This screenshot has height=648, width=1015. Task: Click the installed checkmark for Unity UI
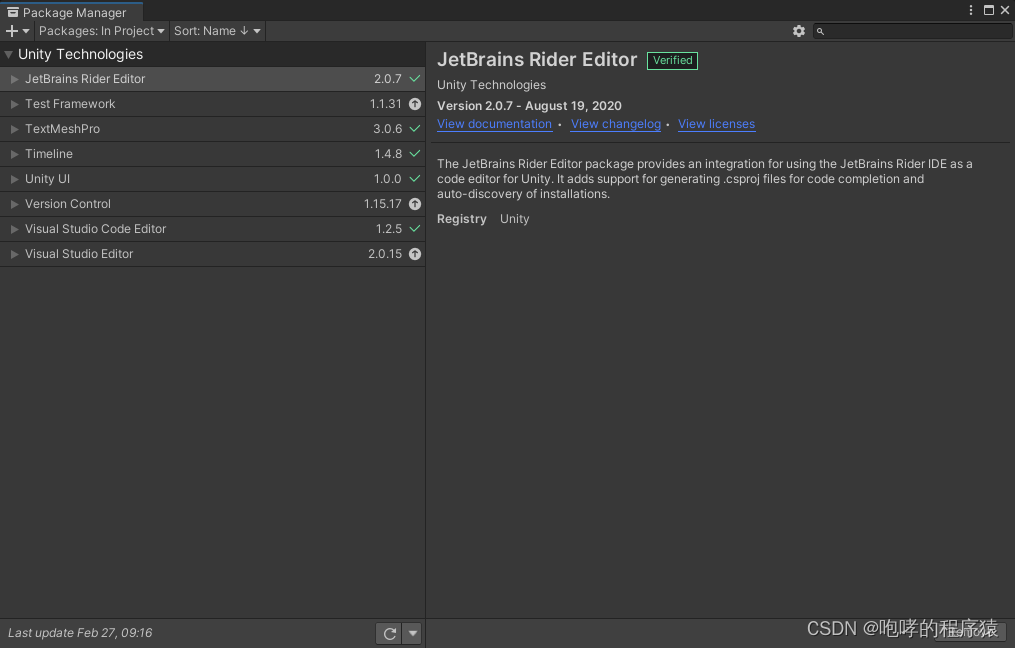(415, 179)
